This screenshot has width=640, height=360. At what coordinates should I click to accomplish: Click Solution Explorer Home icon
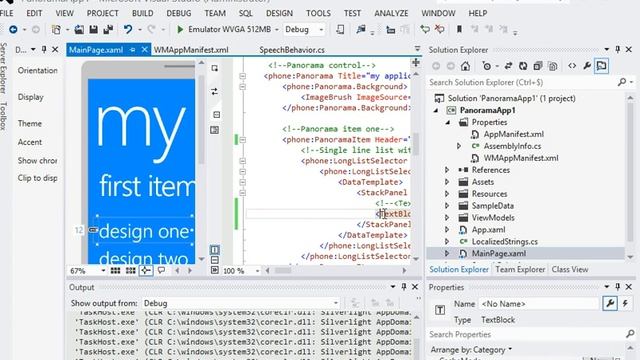point(465,66)
